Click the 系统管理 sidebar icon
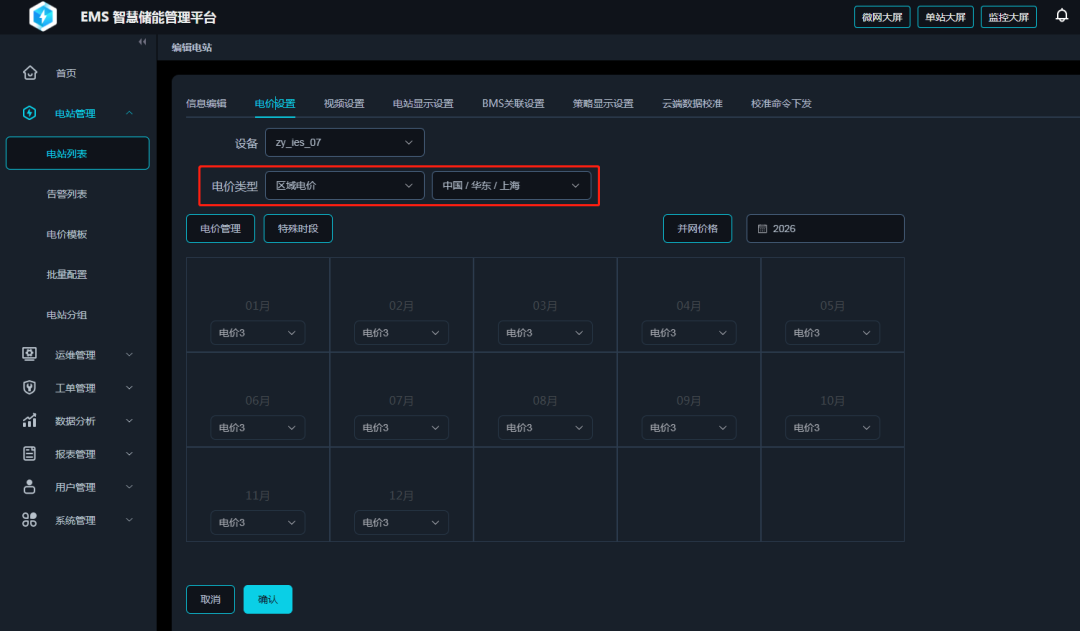 [x=30, y=520]
